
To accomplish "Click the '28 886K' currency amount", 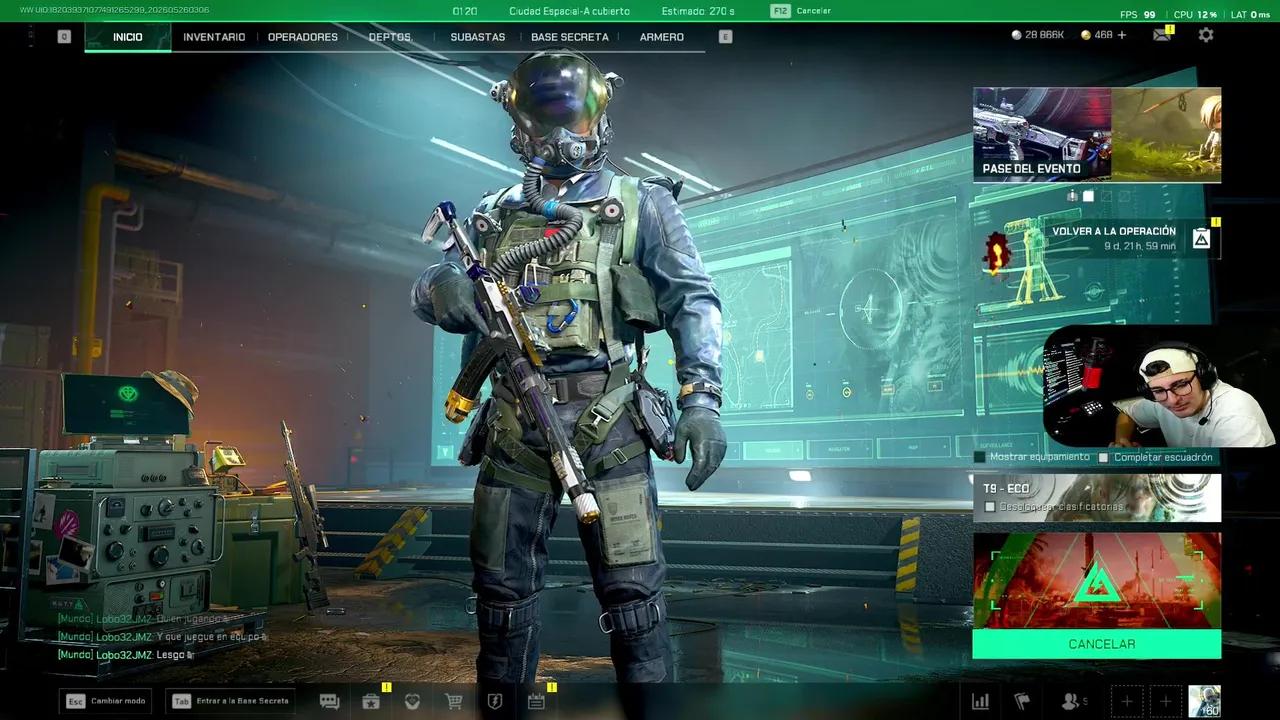I will (x=1045, y=35).
